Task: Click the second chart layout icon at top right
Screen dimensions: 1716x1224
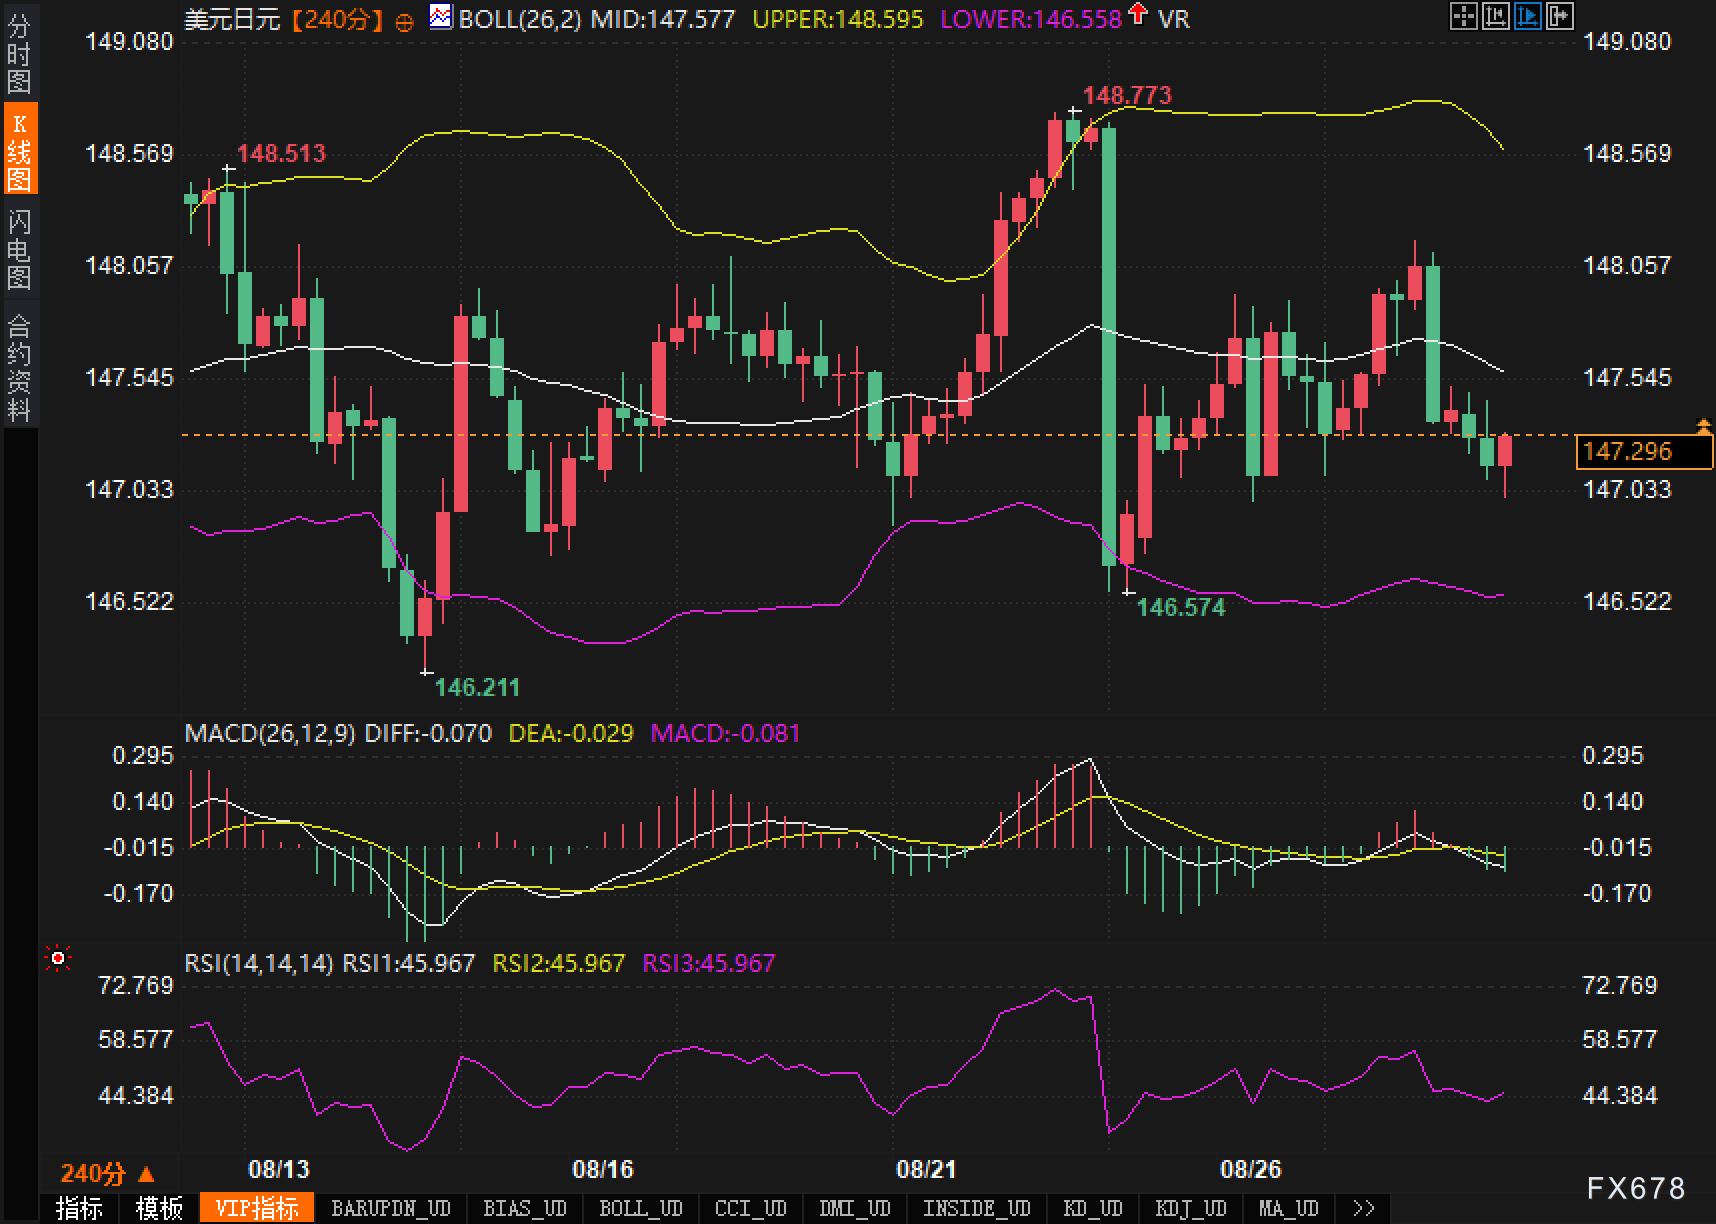Action: [1495, 16]
